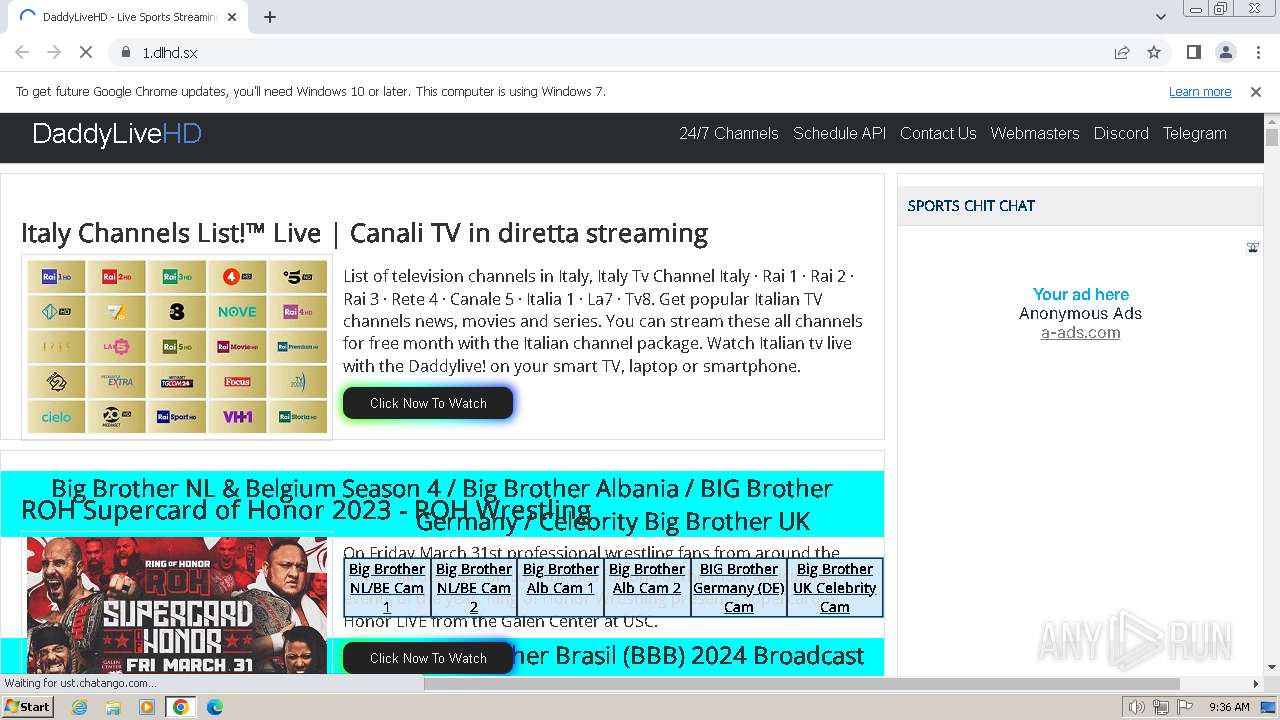Open Big Brother NL/BE Cam 2
Image resolution: width=1280 pixels, height=720 pixels.
[474, 588]
